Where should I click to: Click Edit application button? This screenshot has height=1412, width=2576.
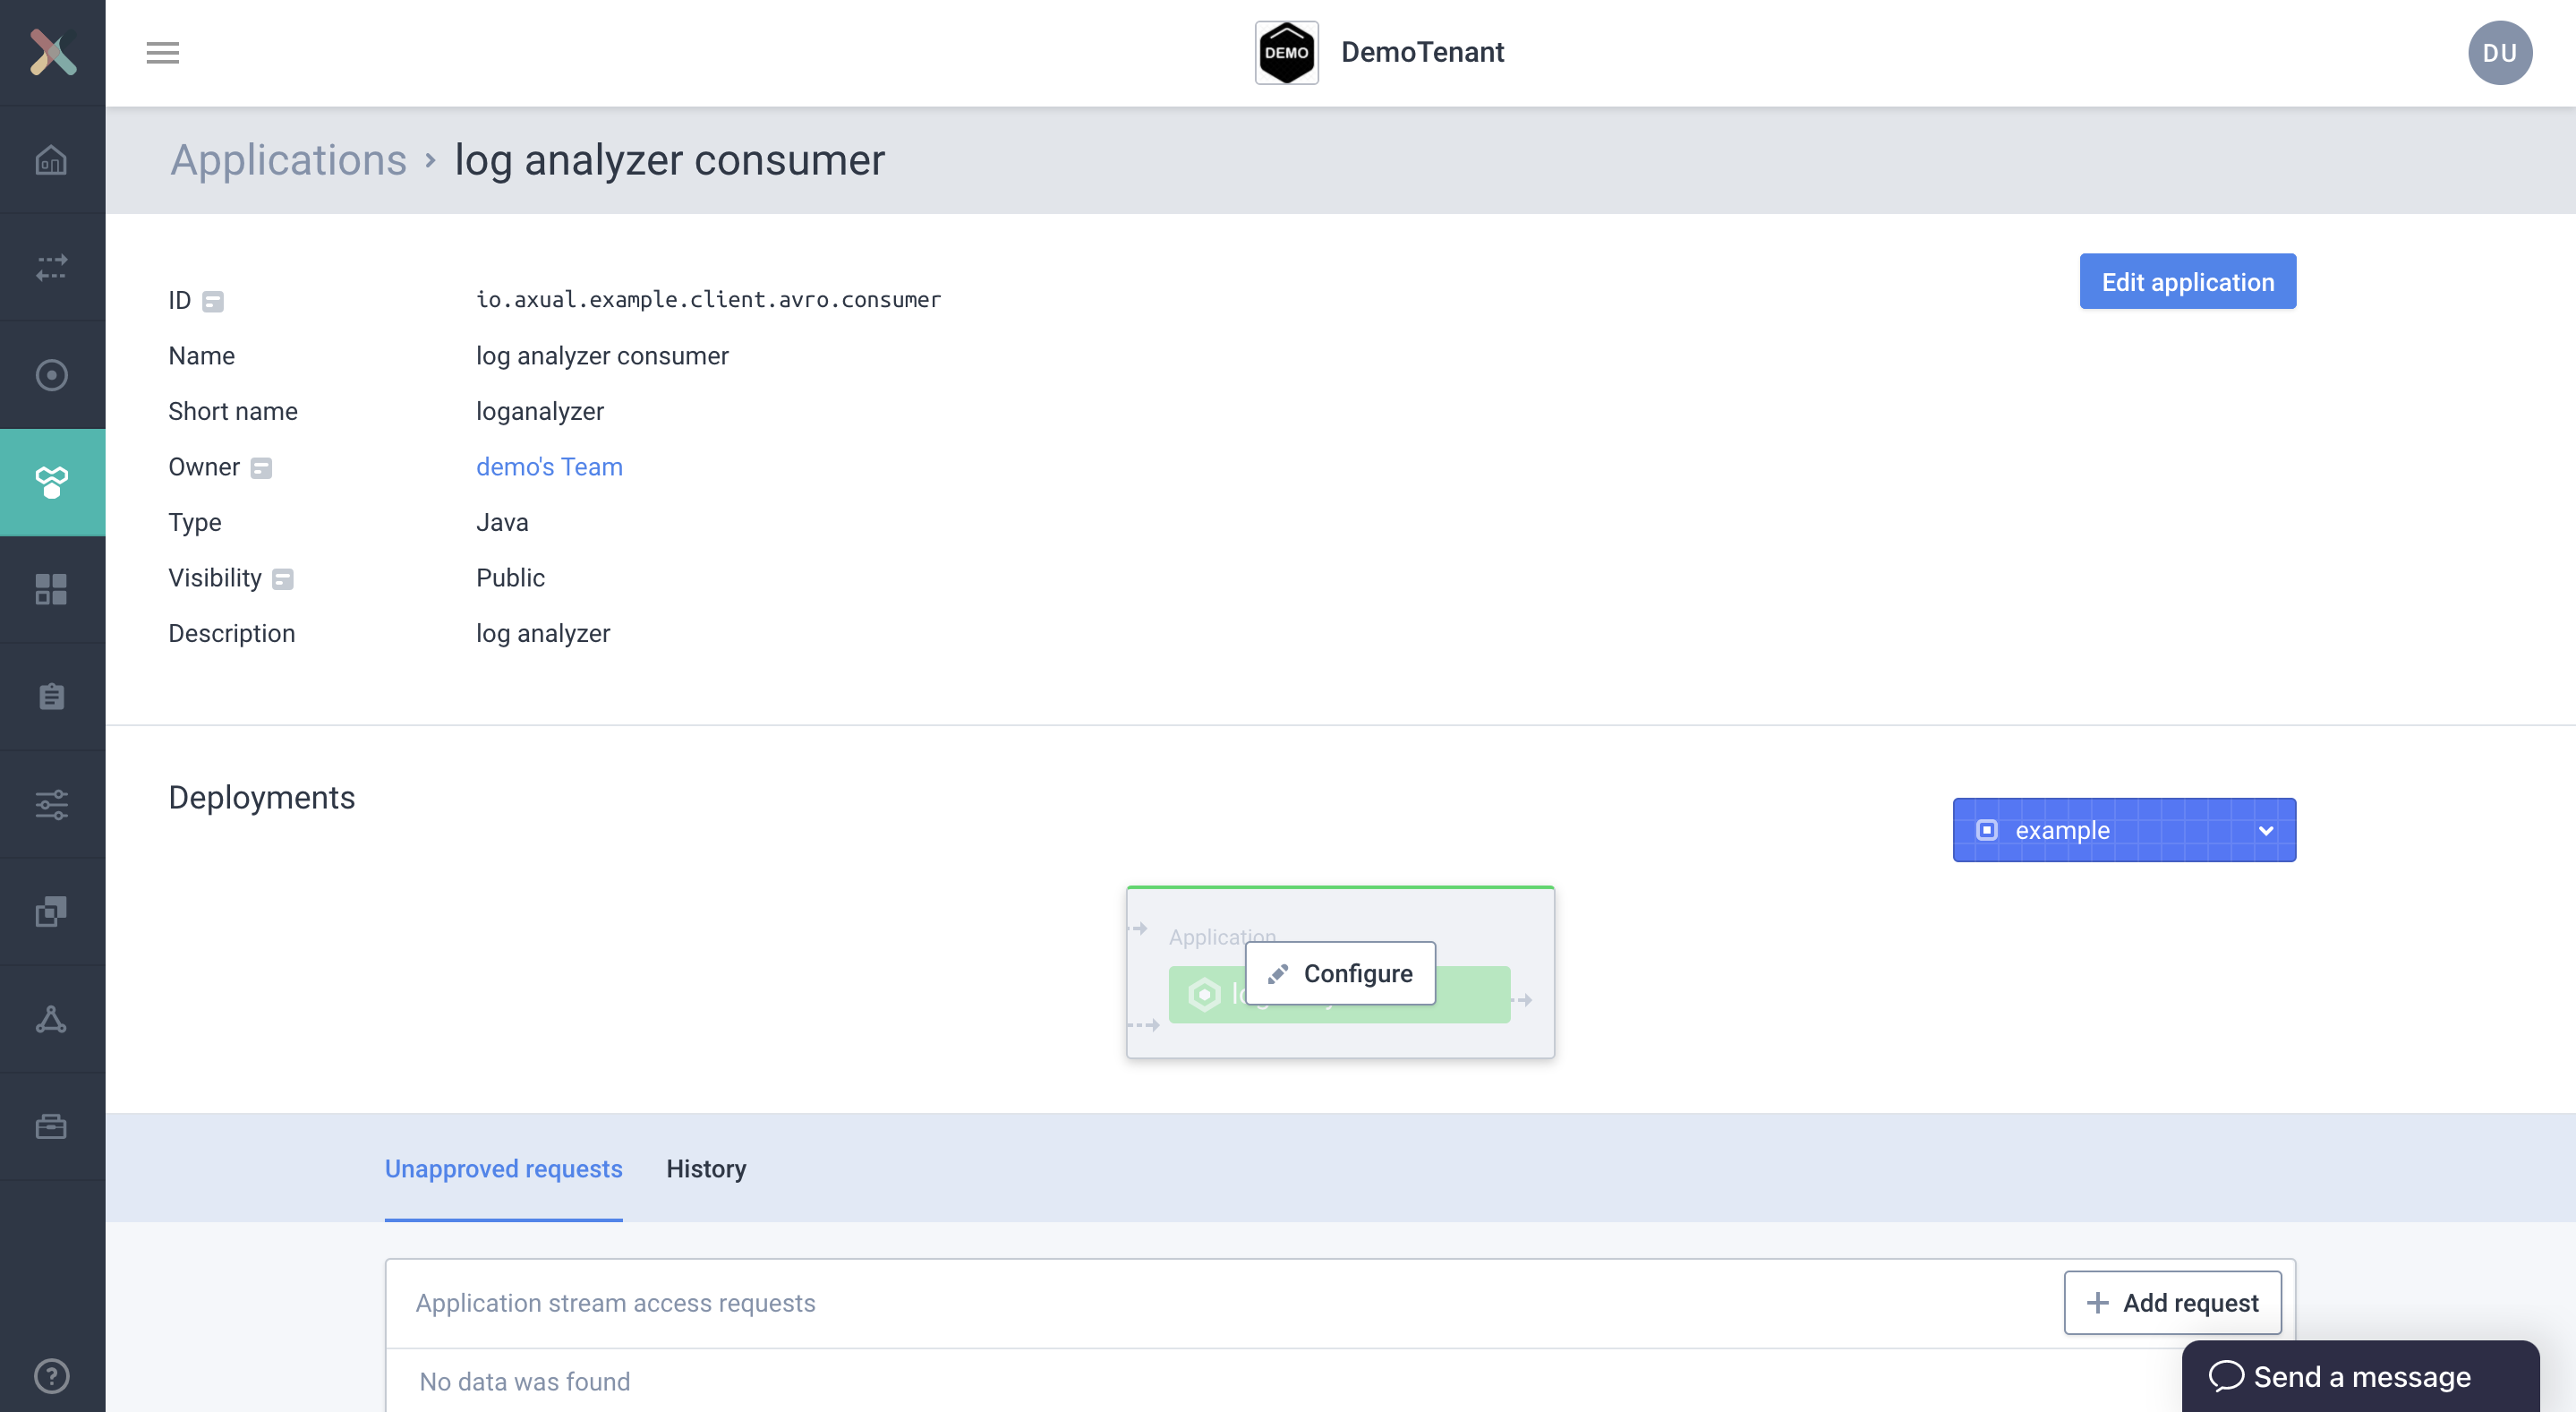(2187, 280)
